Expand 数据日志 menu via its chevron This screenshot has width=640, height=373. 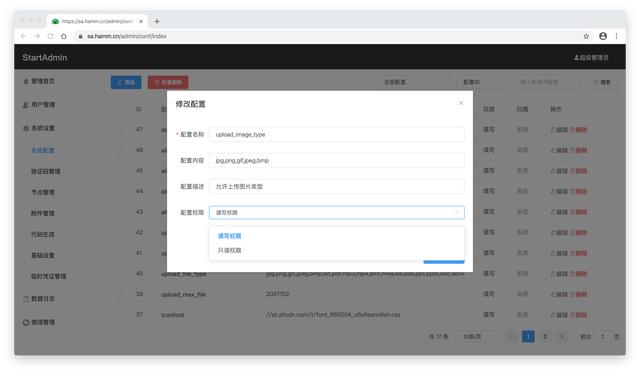click(x=96, y=299)
